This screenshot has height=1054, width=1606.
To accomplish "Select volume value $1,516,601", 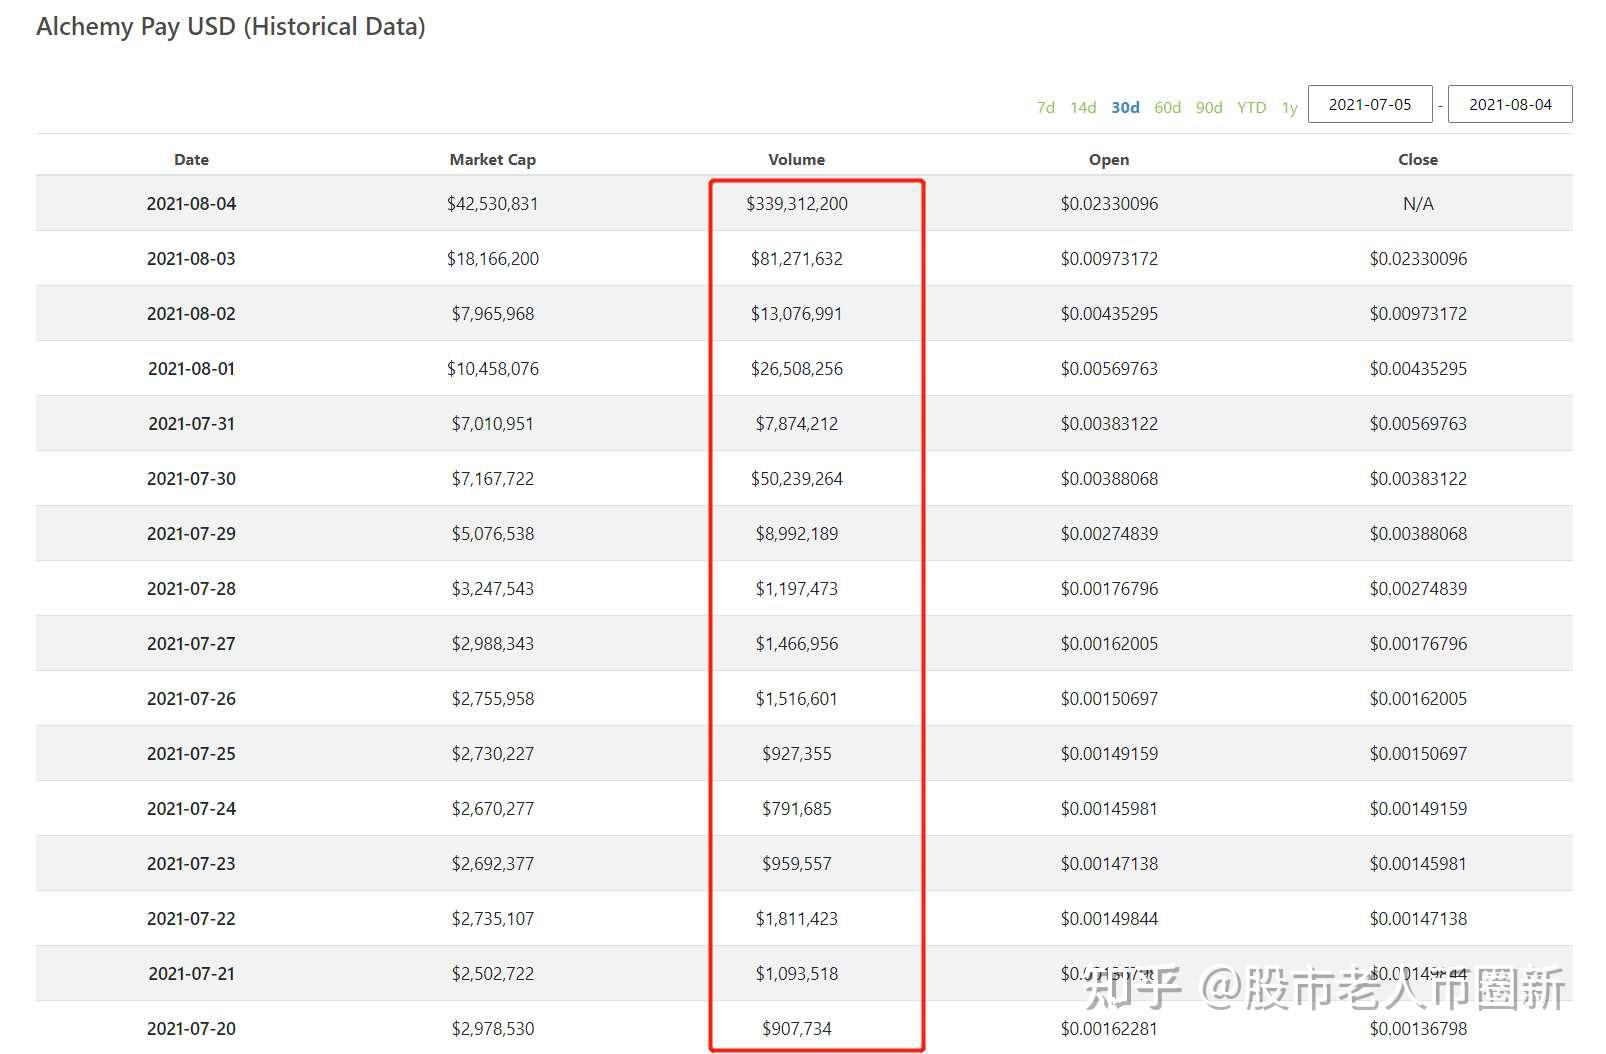I will pyautogui.click(x=796, y=699).
